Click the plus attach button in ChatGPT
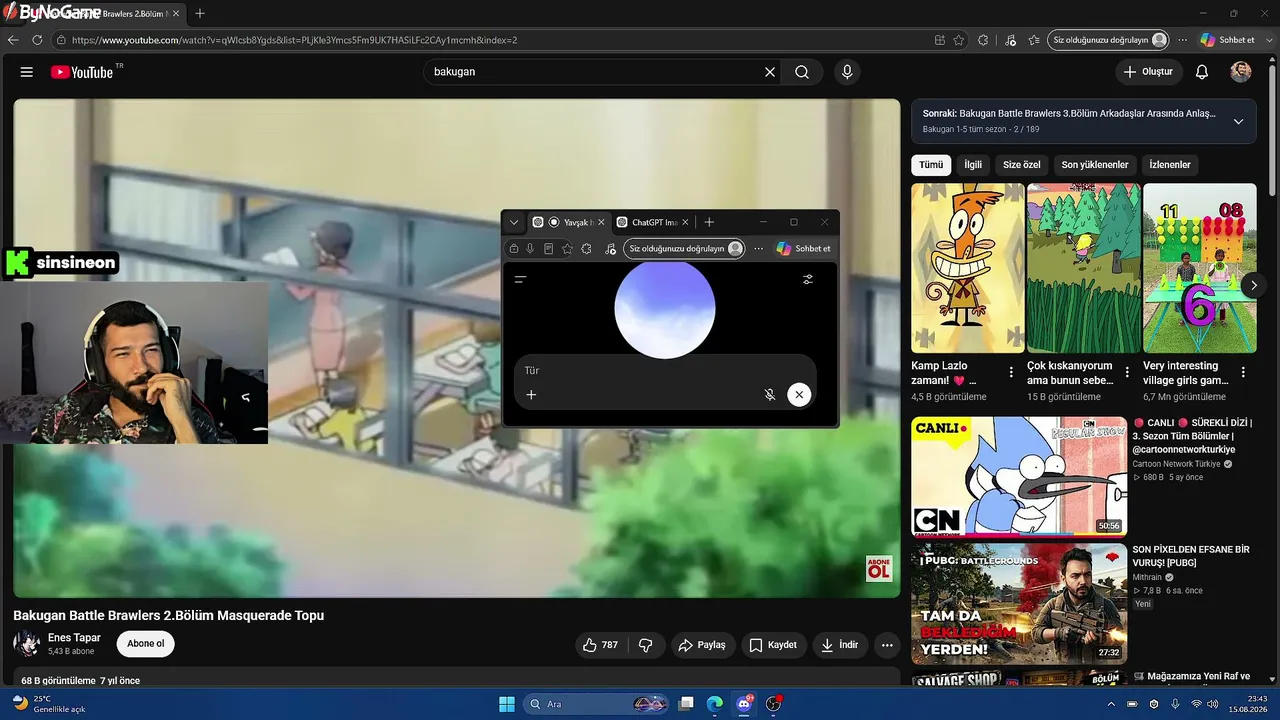1280x720 pixels. pyautogui.click(x=531, y=395)
